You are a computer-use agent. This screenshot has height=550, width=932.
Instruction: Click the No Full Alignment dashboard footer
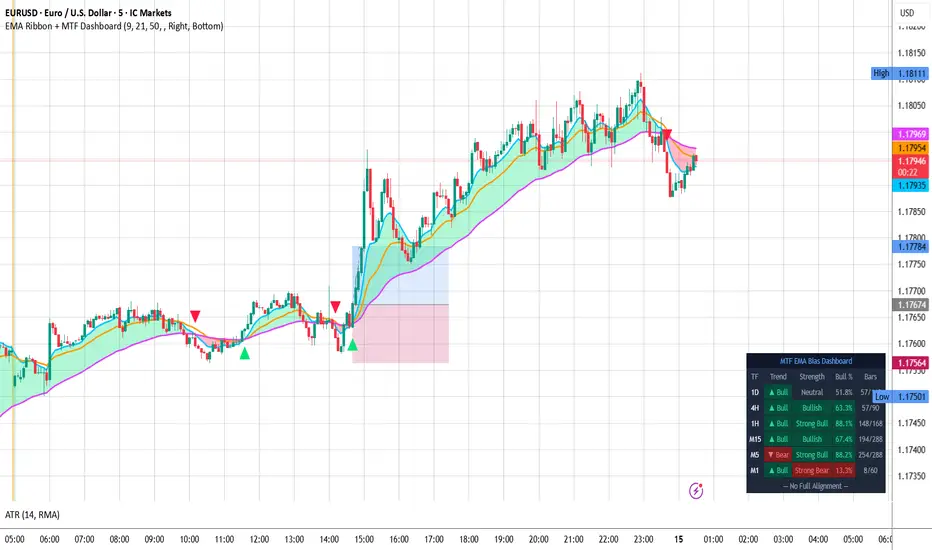[816, 486]
